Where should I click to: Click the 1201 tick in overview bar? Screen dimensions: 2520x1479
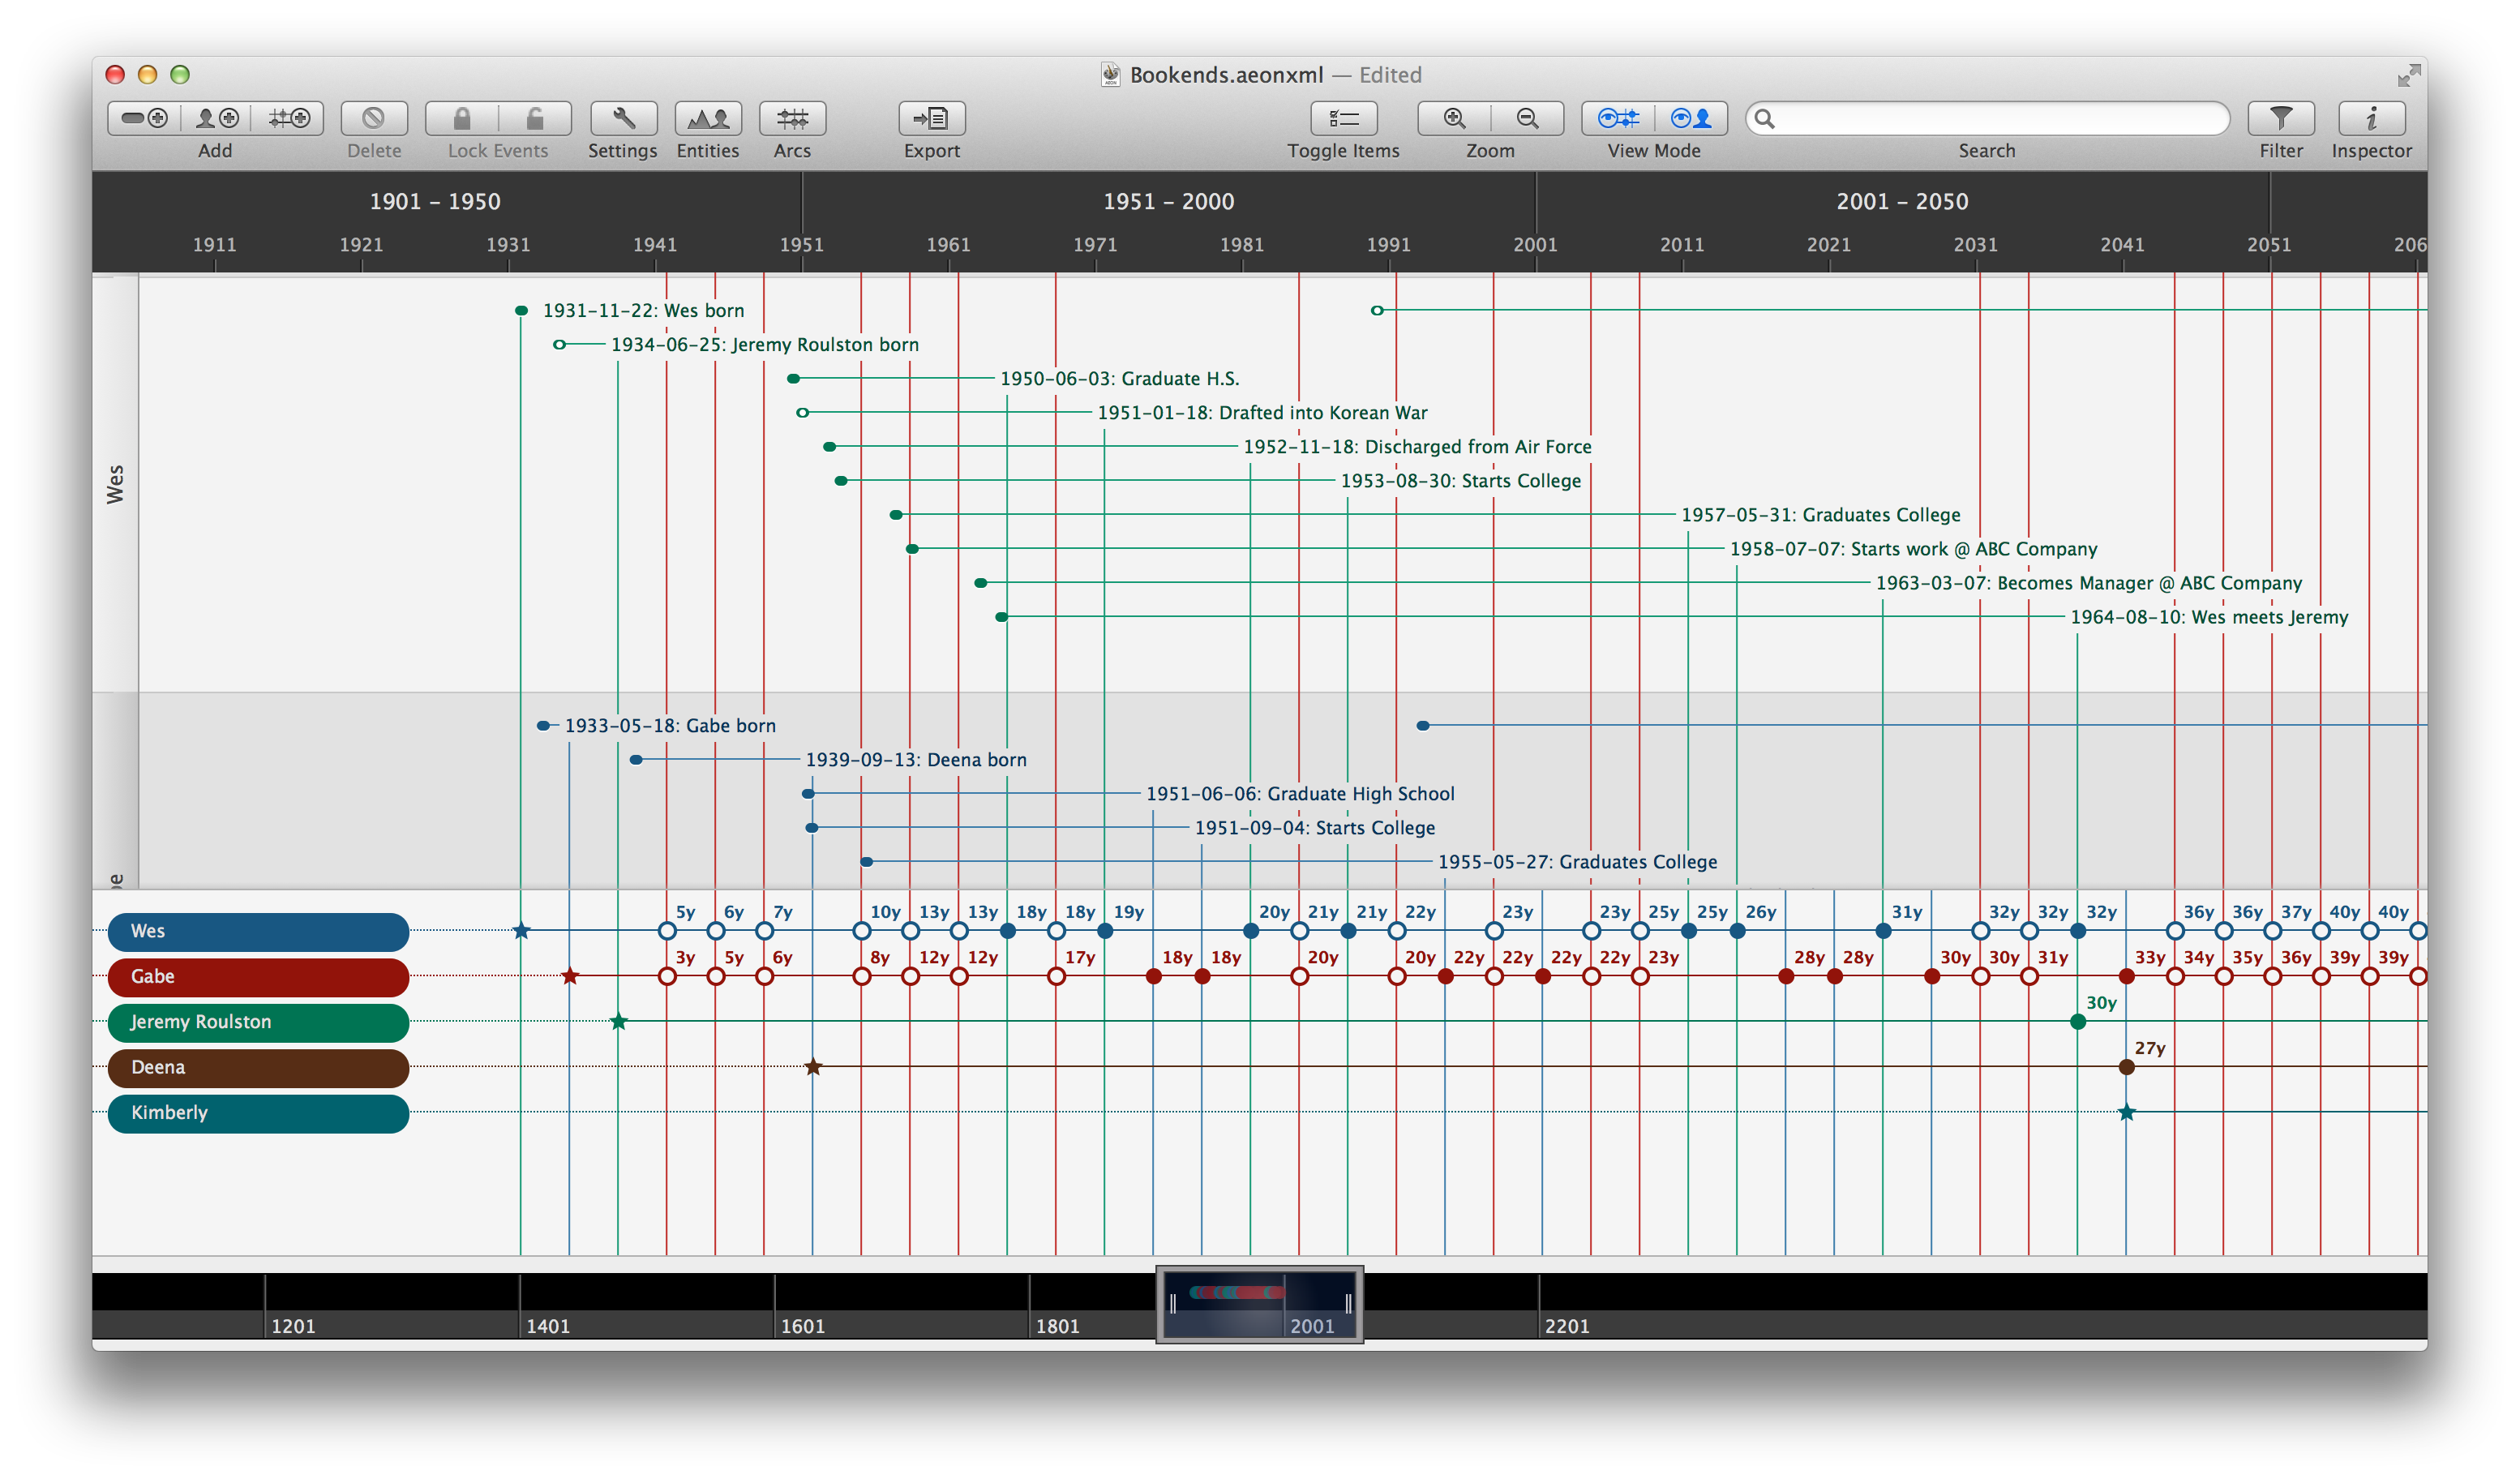coord(293,1326)
